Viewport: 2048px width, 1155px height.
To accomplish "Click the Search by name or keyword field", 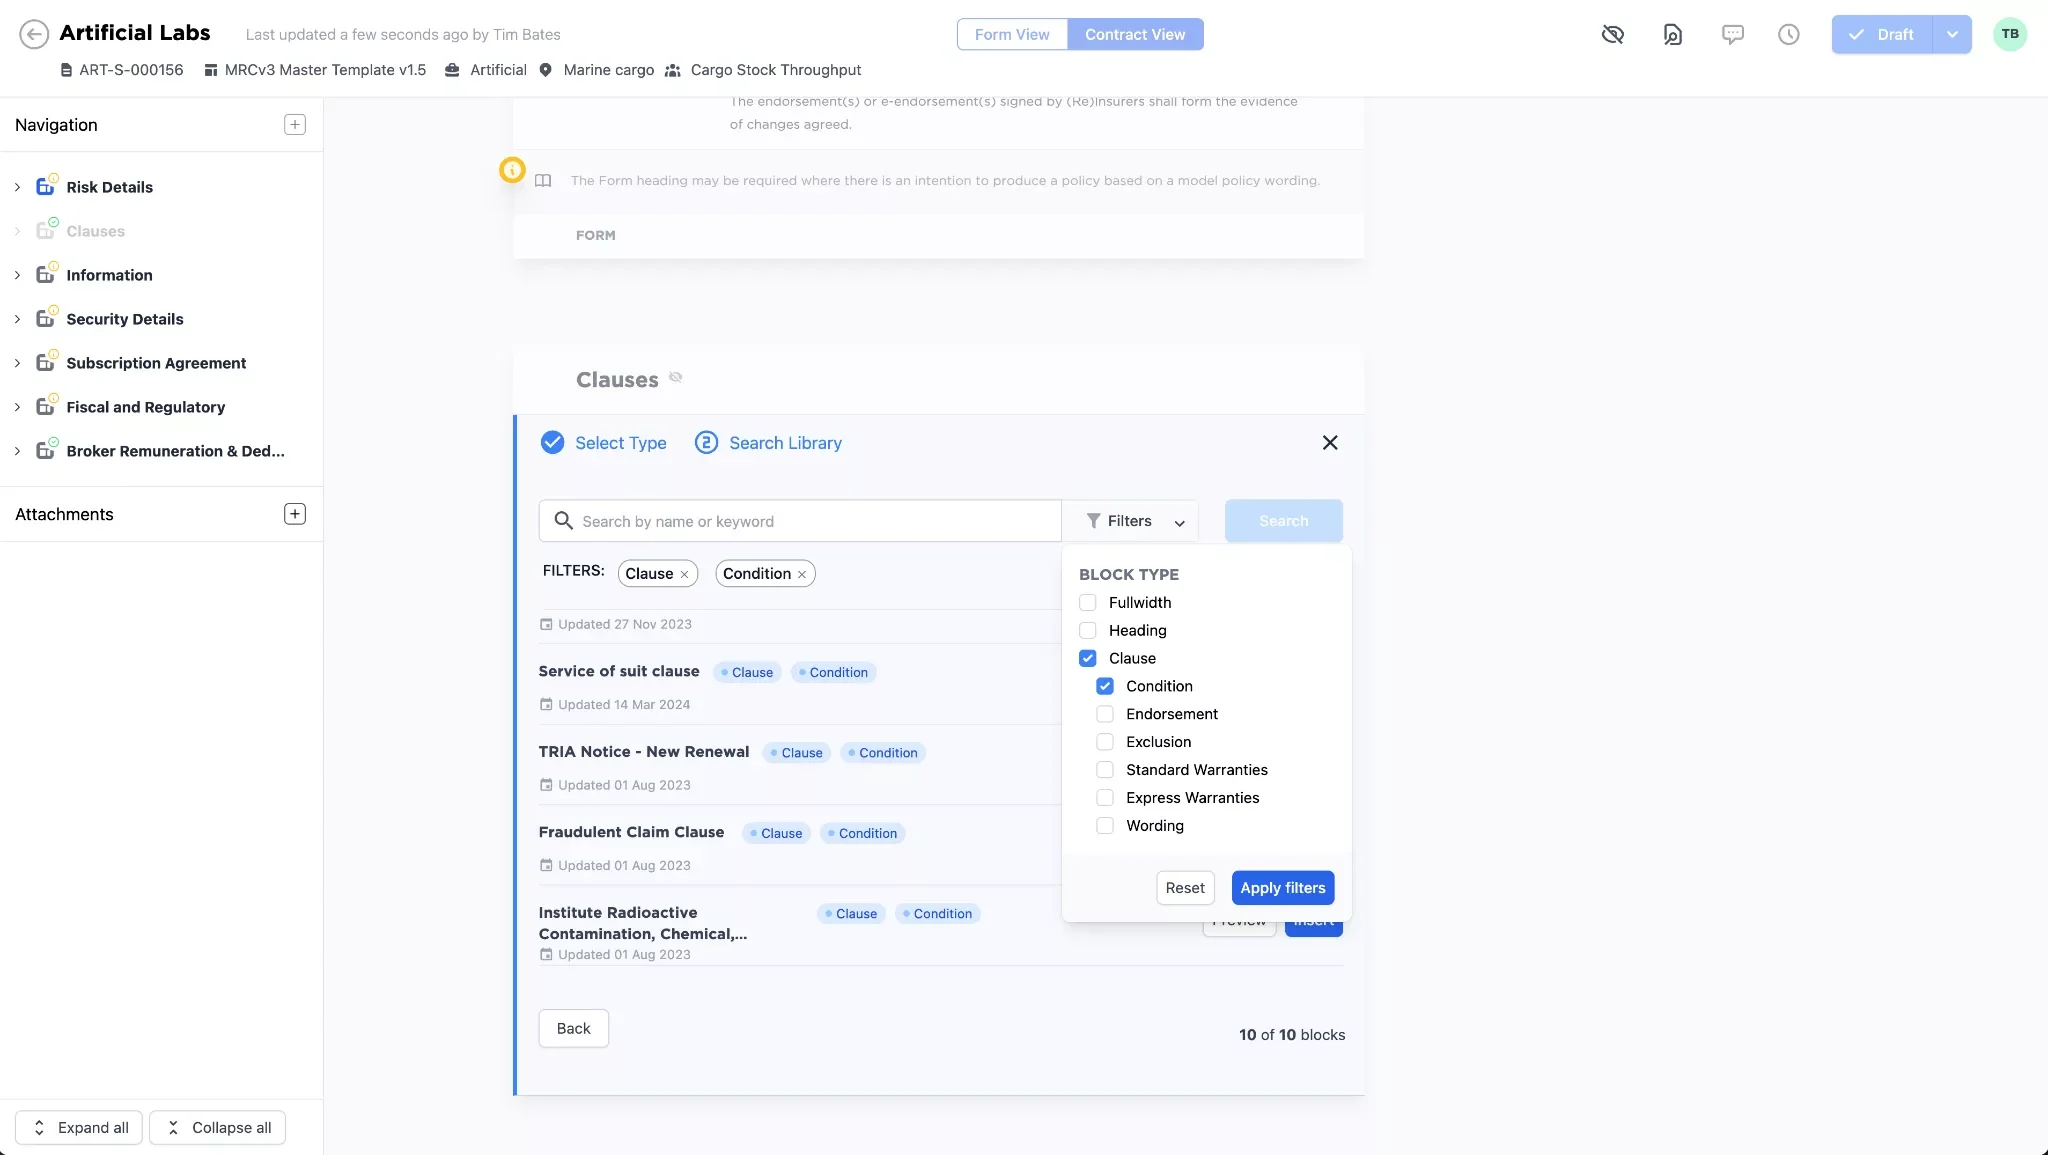I will [x=810, y=521].
